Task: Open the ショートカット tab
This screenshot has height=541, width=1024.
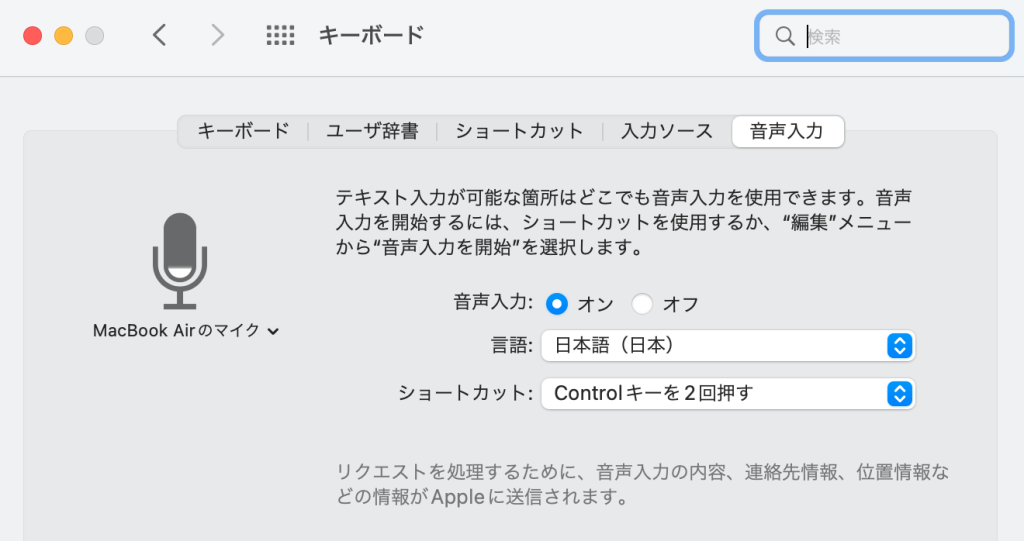Action: point(519,131)
